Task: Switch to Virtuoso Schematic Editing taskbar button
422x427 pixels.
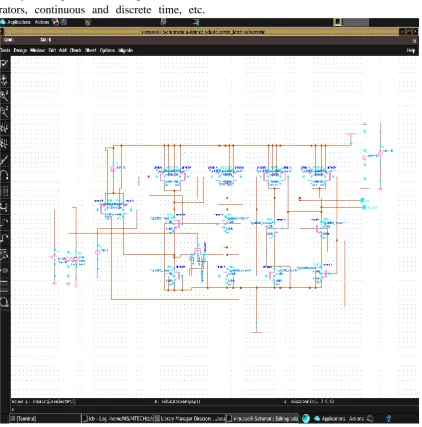Action: [263, 419]
